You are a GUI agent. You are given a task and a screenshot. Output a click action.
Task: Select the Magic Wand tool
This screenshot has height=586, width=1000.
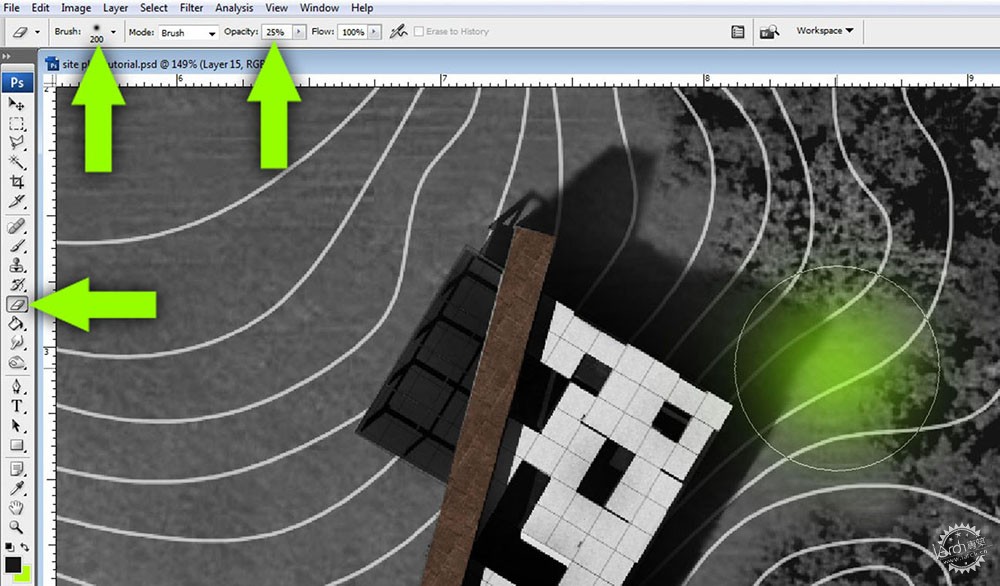coord(17,162)
